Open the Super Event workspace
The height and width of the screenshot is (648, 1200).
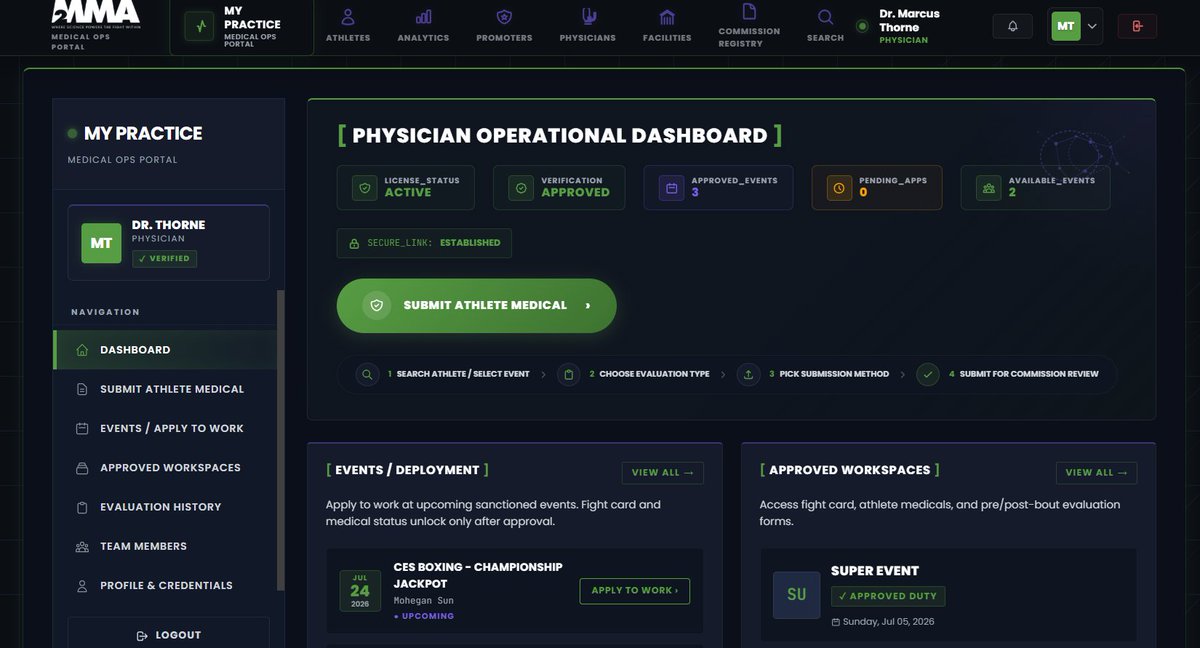875,571
